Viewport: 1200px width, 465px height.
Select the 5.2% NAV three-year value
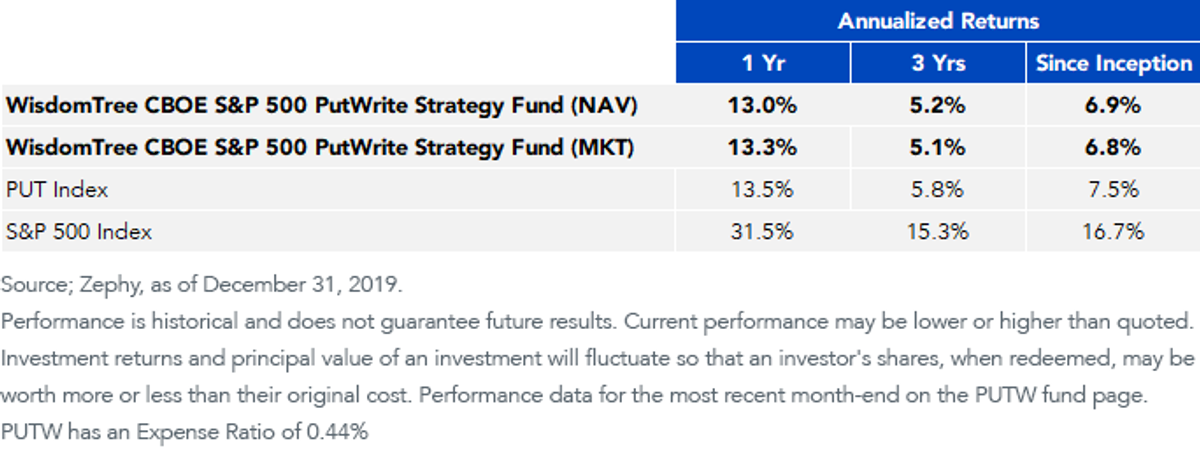click(x=938, y=105)
